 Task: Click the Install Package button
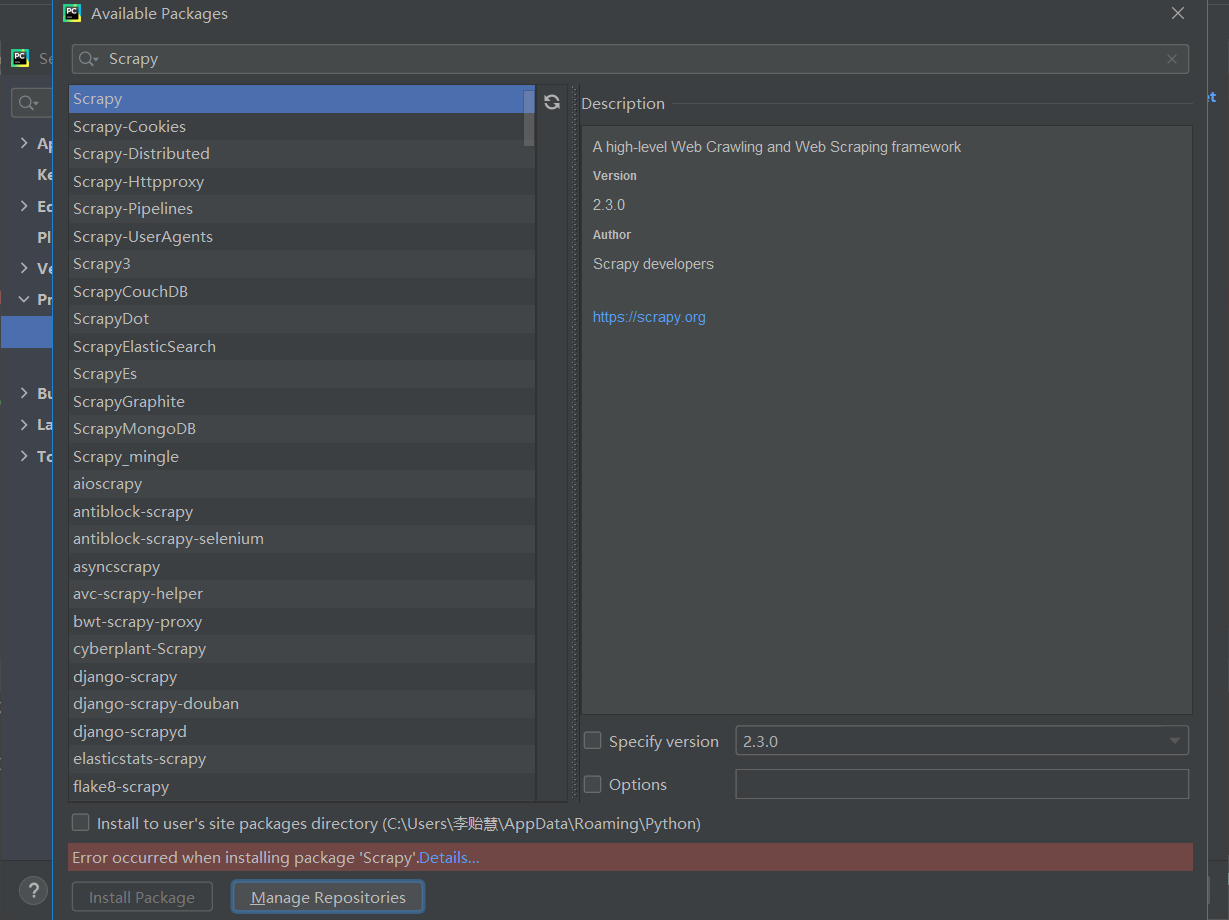142,897
